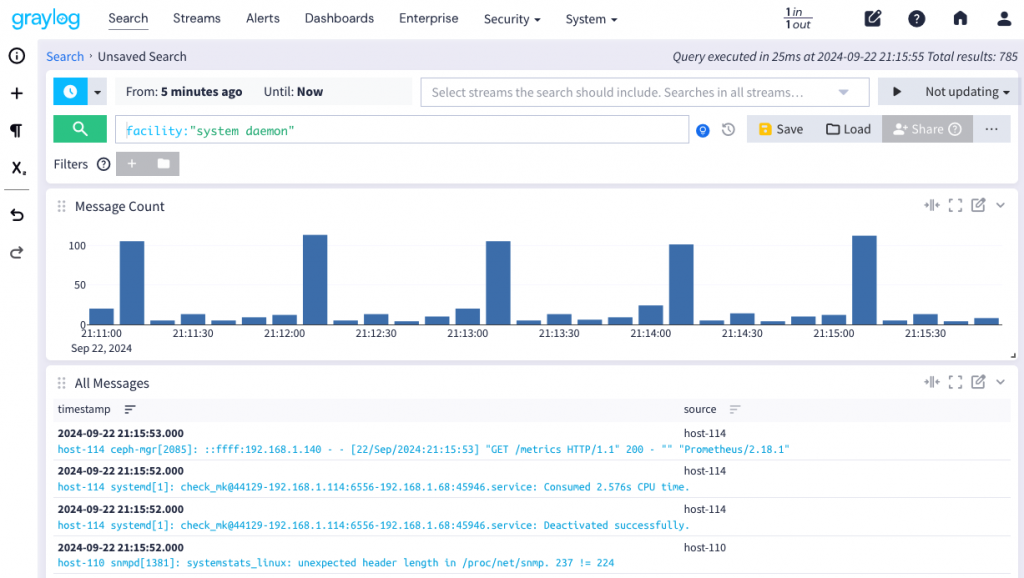This screenshot has width=1024, height=578.
Task: Click the host-110 source value
Action: pos(705,547)
